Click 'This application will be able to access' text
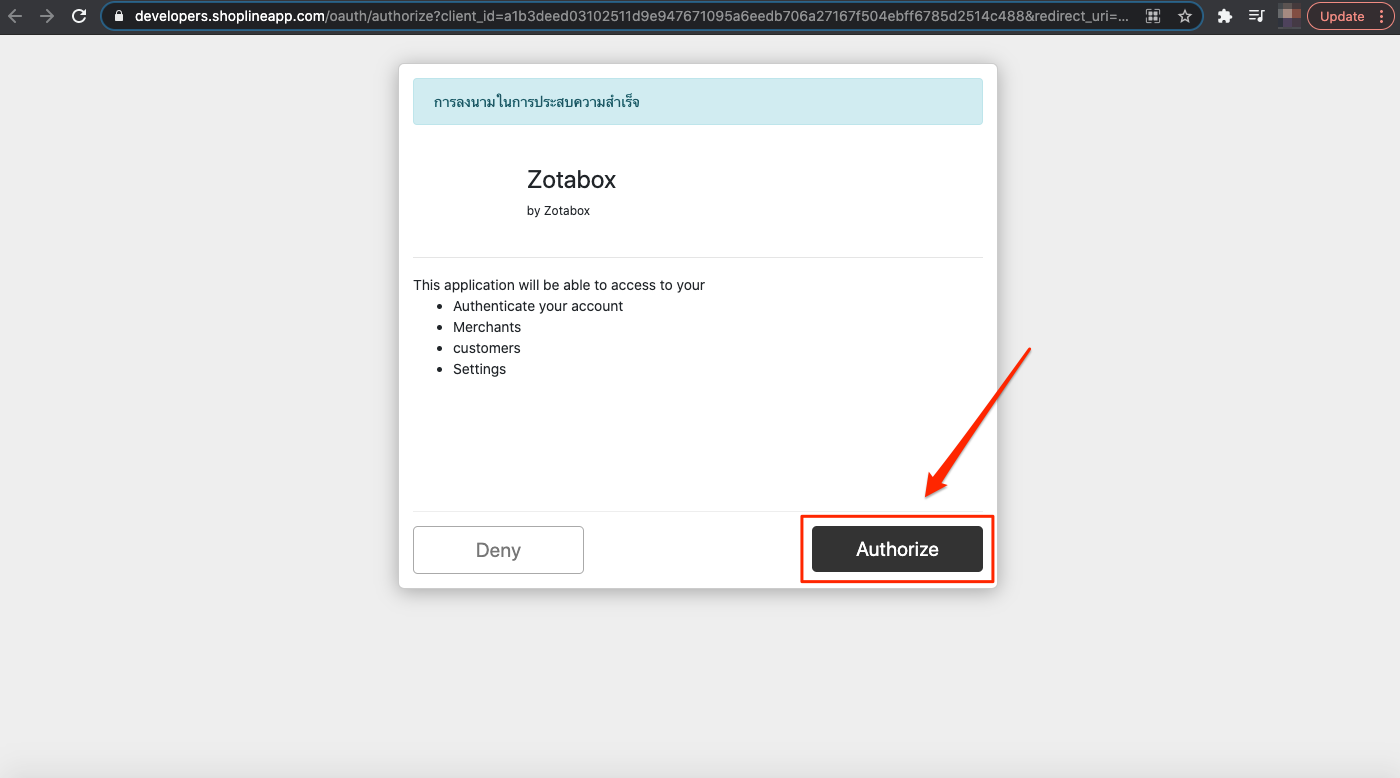 click(x=559, y=285)
